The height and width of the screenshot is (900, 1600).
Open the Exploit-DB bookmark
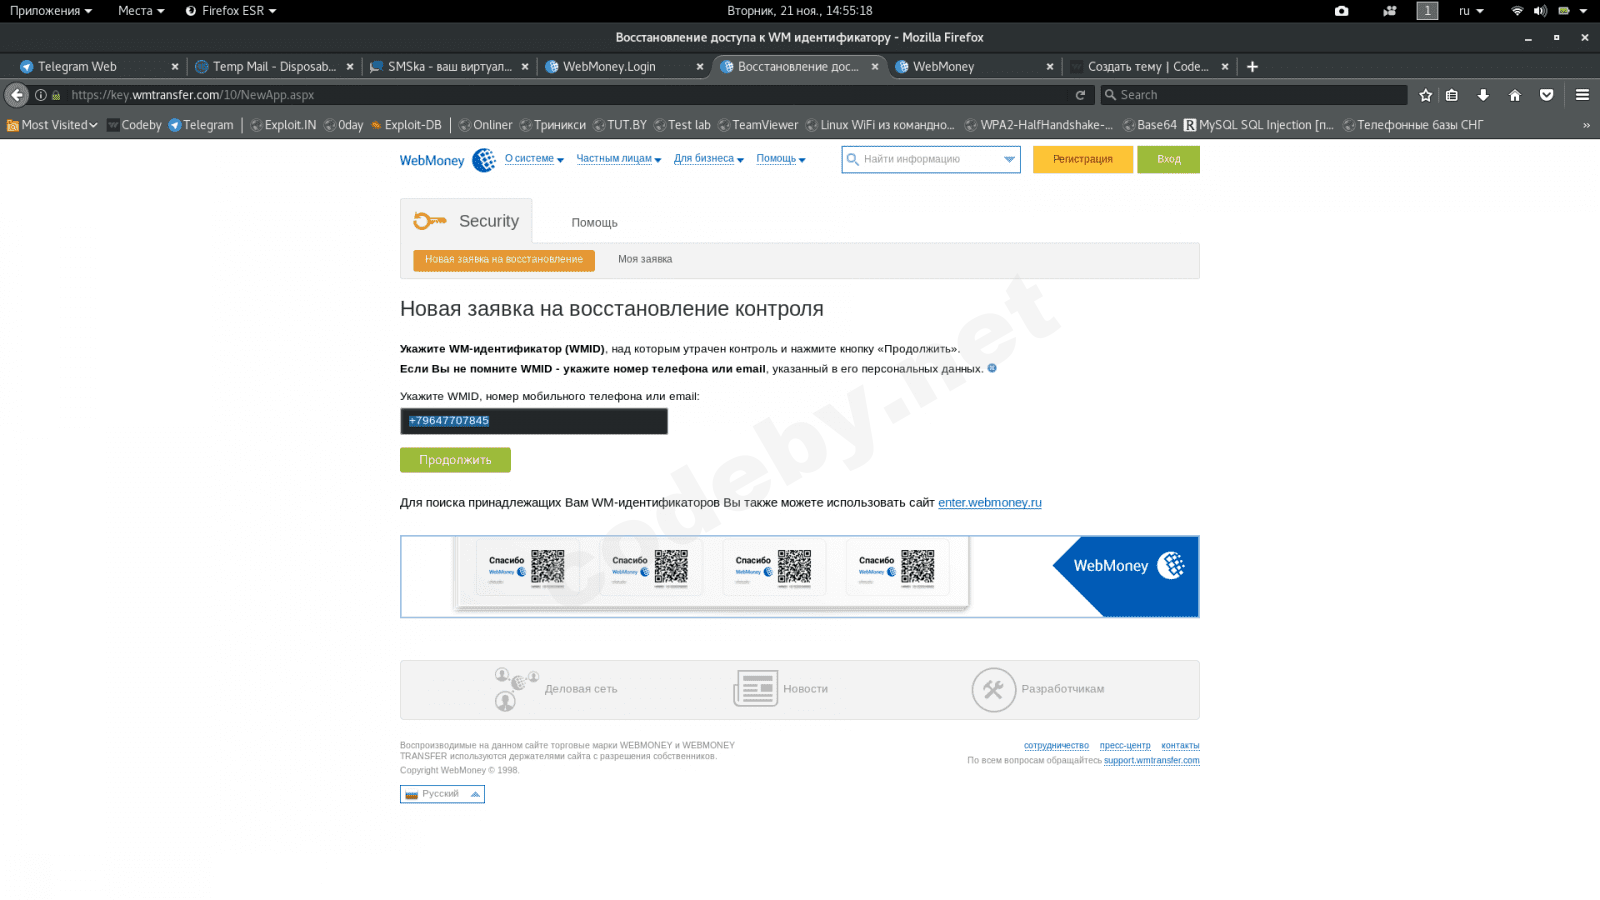(x=406, y=125)
